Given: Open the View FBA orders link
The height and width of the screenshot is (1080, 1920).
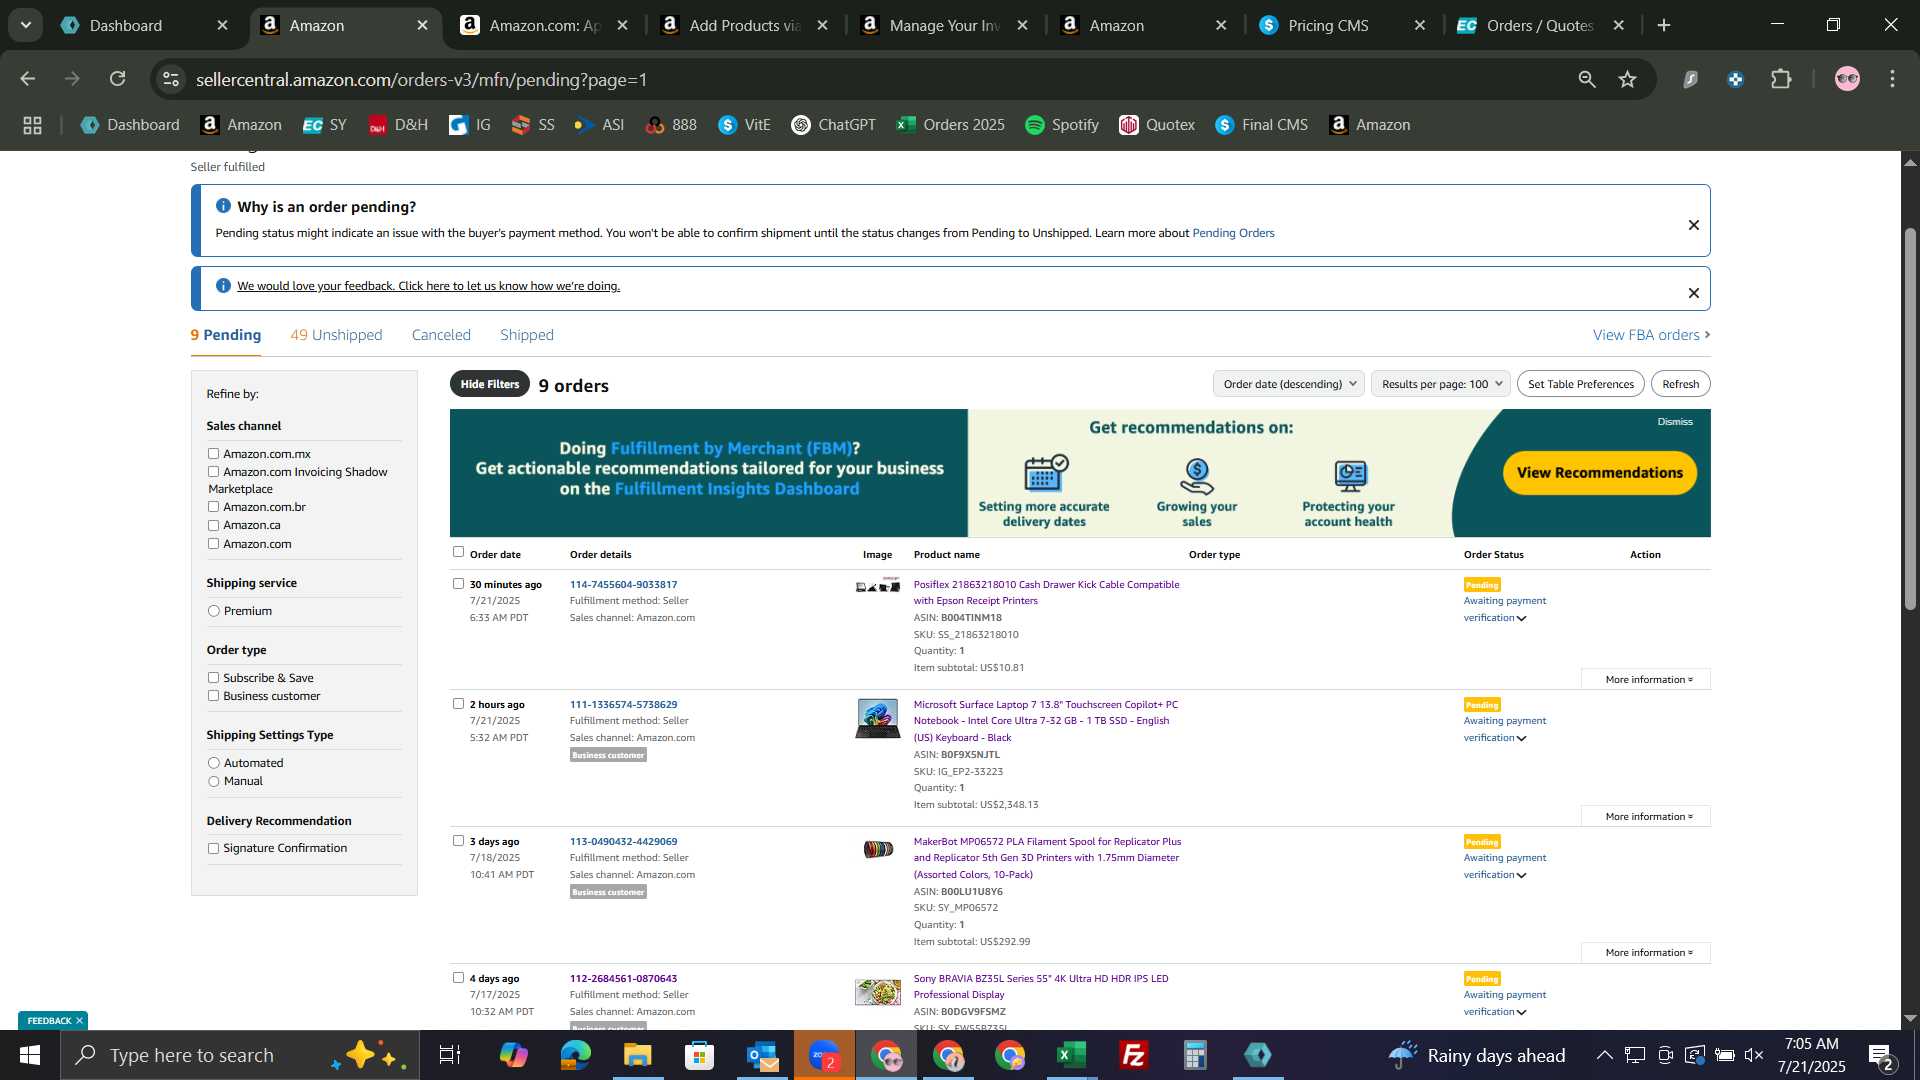Looking at the screenshot, I should tap(1652, 335).
